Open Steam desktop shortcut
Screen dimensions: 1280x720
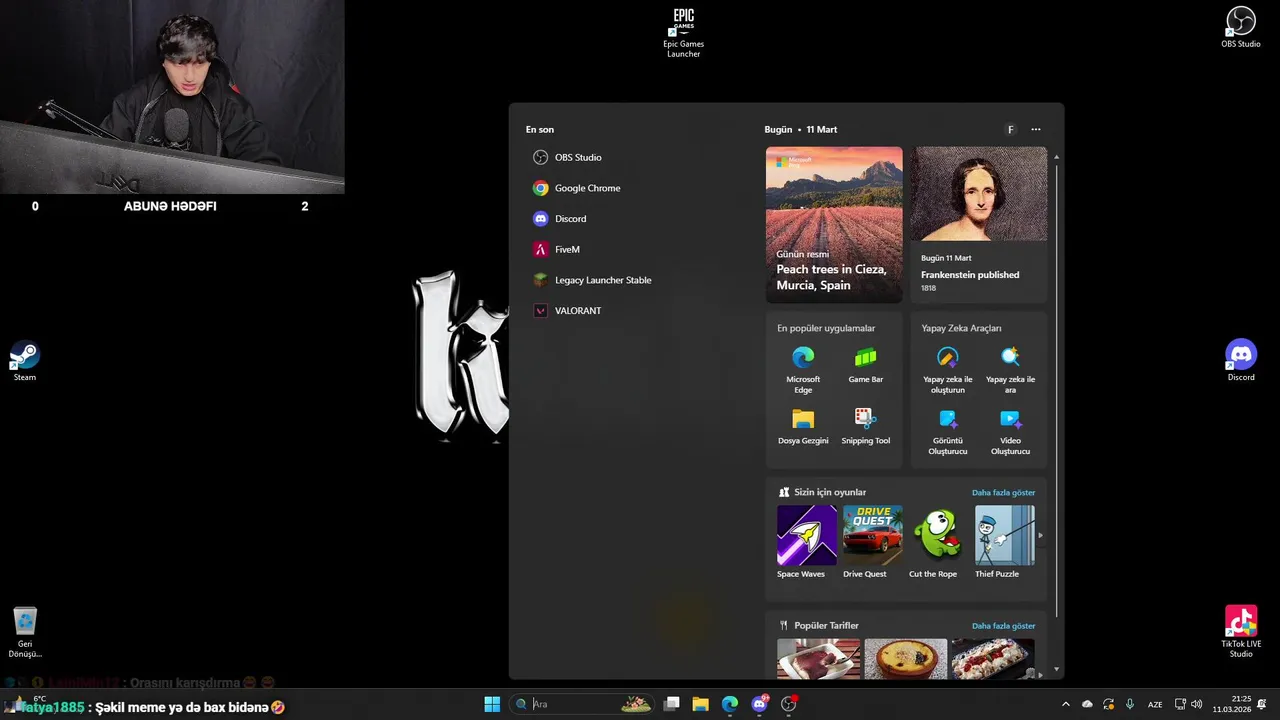[x=25, y=361]
